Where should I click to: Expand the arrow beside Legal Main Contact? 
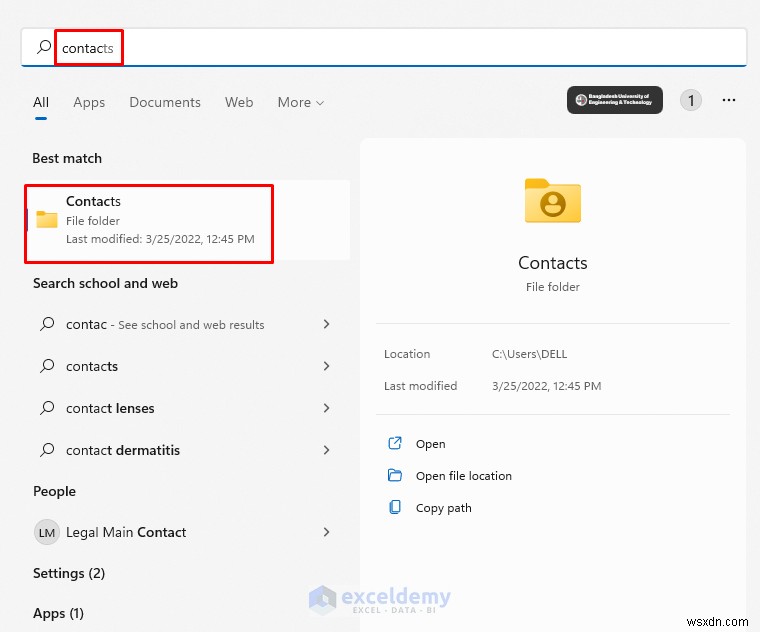click(x=326, y=532)
